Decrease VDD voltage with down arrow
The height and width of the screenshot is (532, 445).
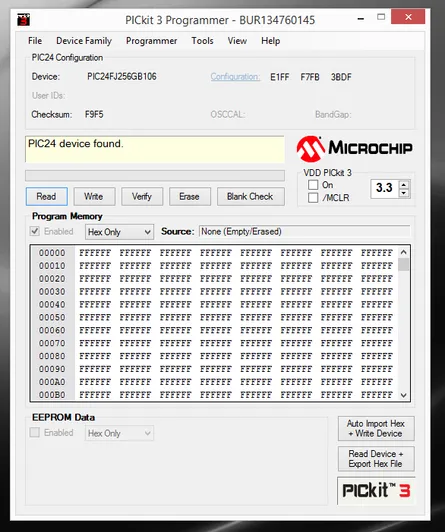[404, 193]
